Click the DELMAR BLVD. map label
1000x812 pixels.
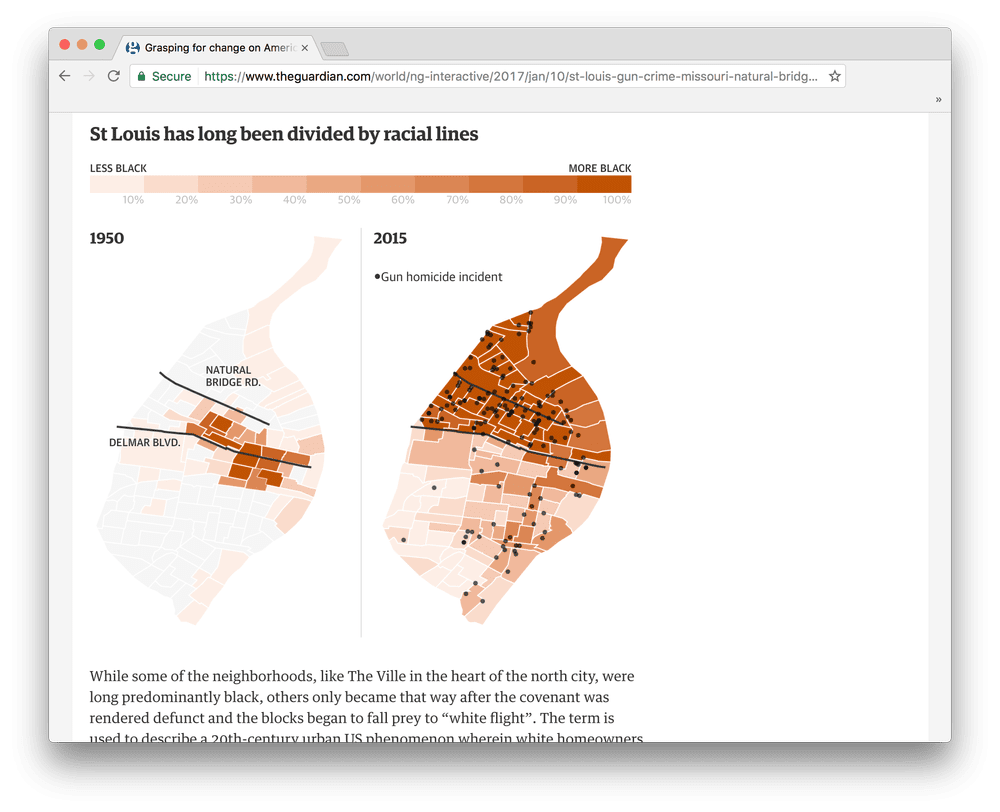pyautogui.click(x=145, y=443)
